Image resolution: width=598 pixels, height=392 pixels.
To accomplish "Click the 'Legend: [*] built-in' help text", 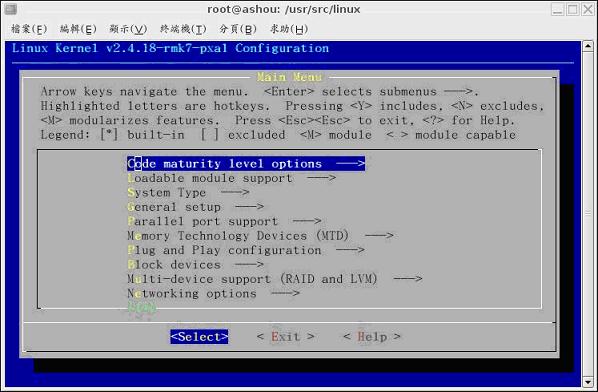I will (x=113, y=135).
